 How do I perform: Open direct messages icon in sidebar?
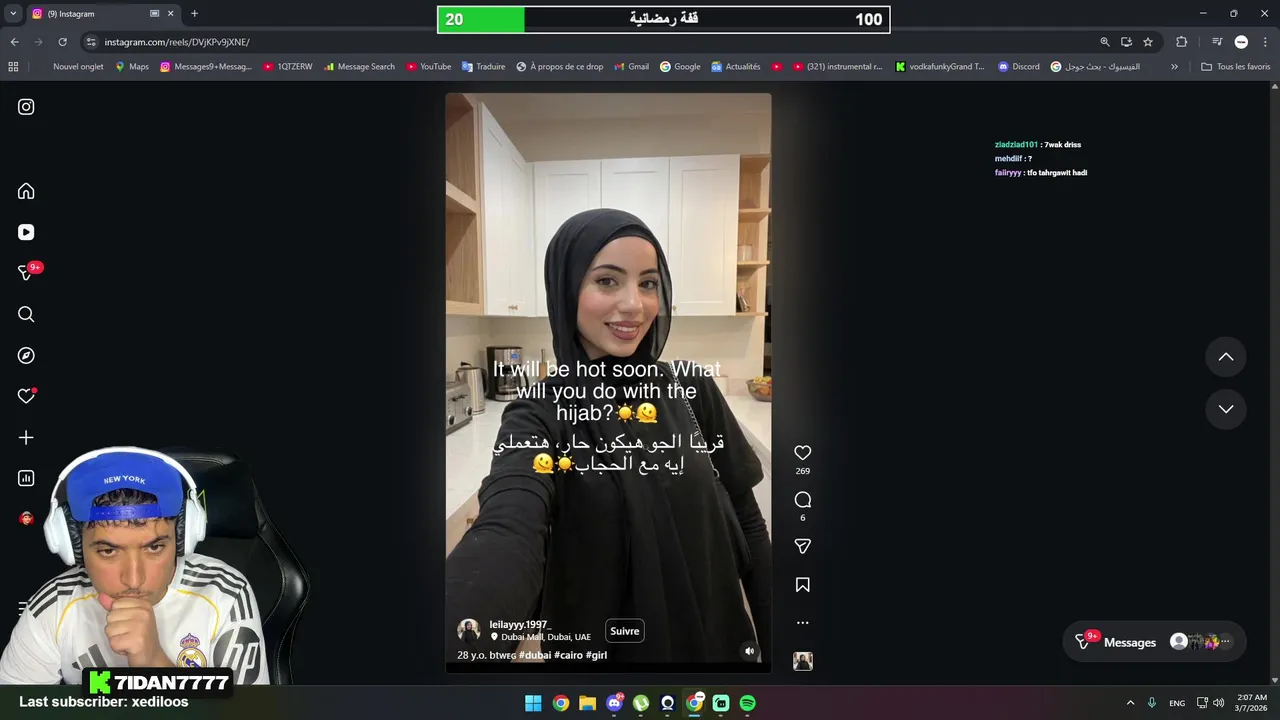[26, 273]
